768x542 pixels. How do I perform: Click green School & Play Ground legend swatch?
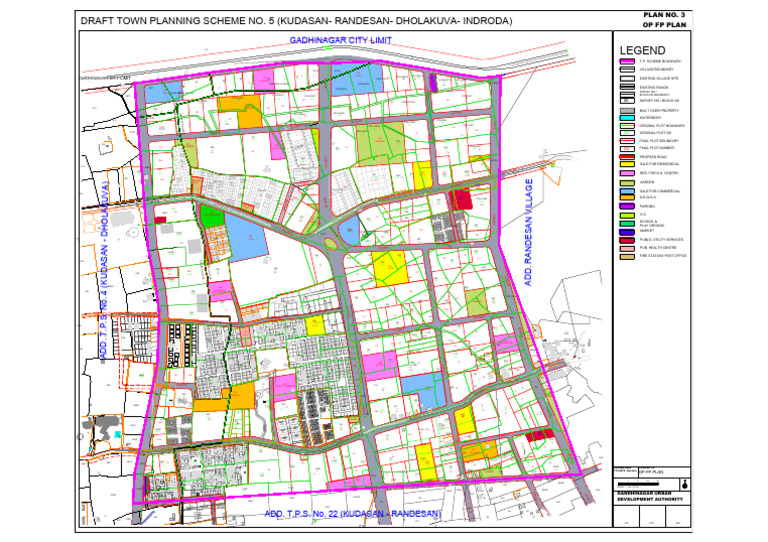(627, 224)
